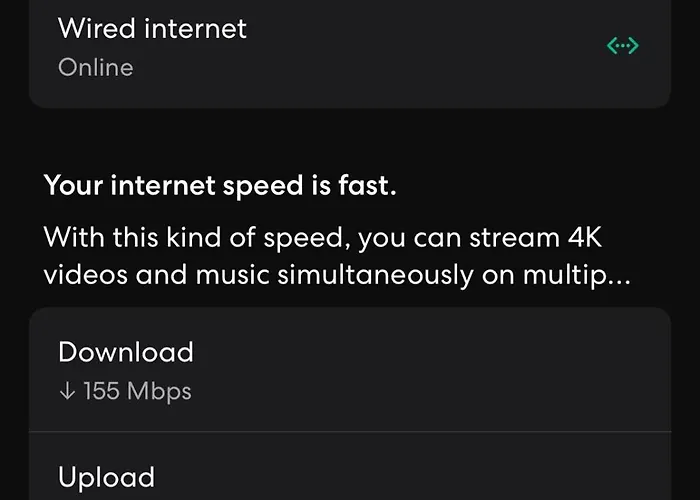Click the divider line between Download and Upload

350,432
